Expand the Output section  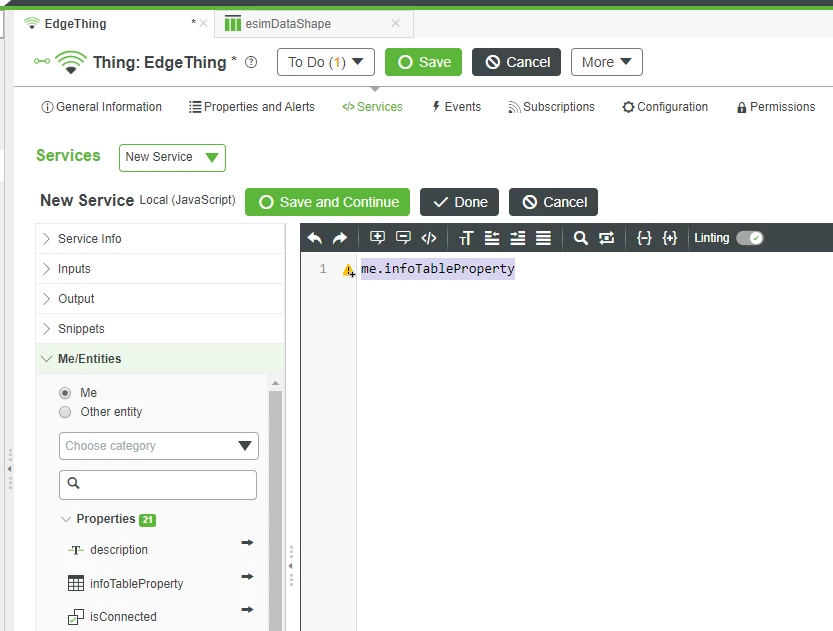[x=160, y=299]
